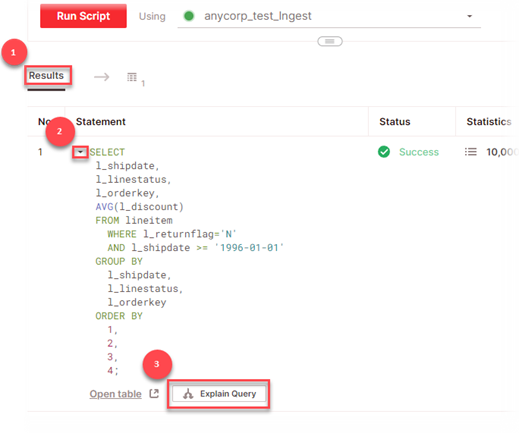Click the dropdown arrow beside the engine name
The width and height of the screenshot is (519, 433).
[469, 16]
